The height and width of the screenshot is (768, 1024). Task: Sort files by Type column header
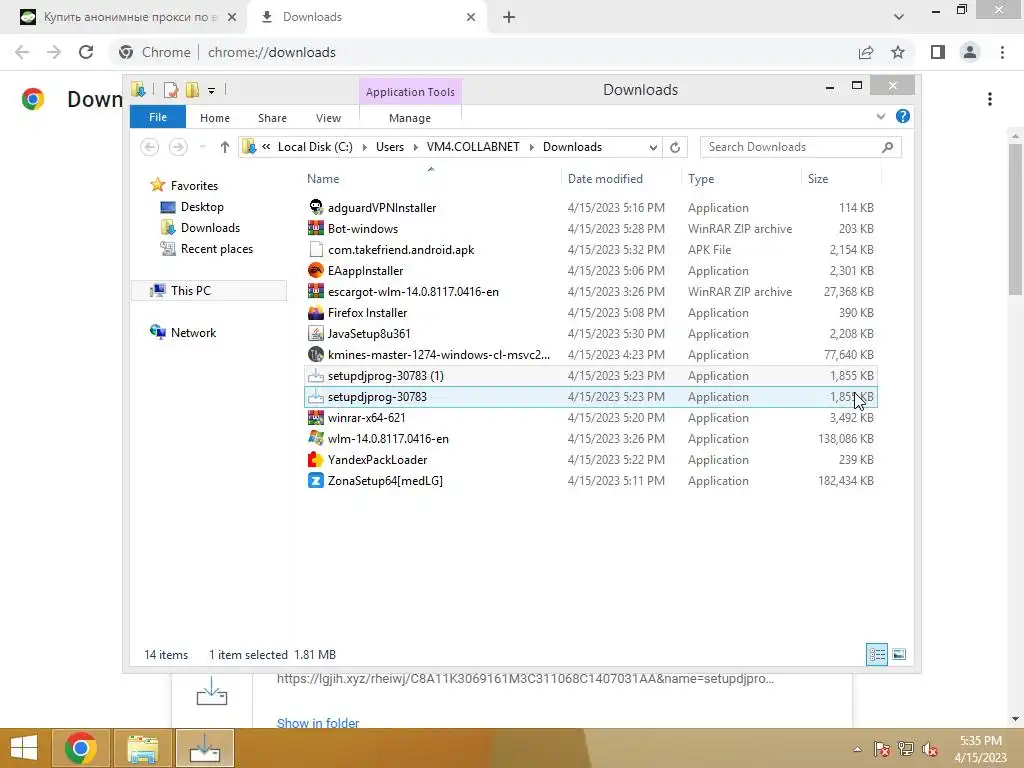(701, 179)
